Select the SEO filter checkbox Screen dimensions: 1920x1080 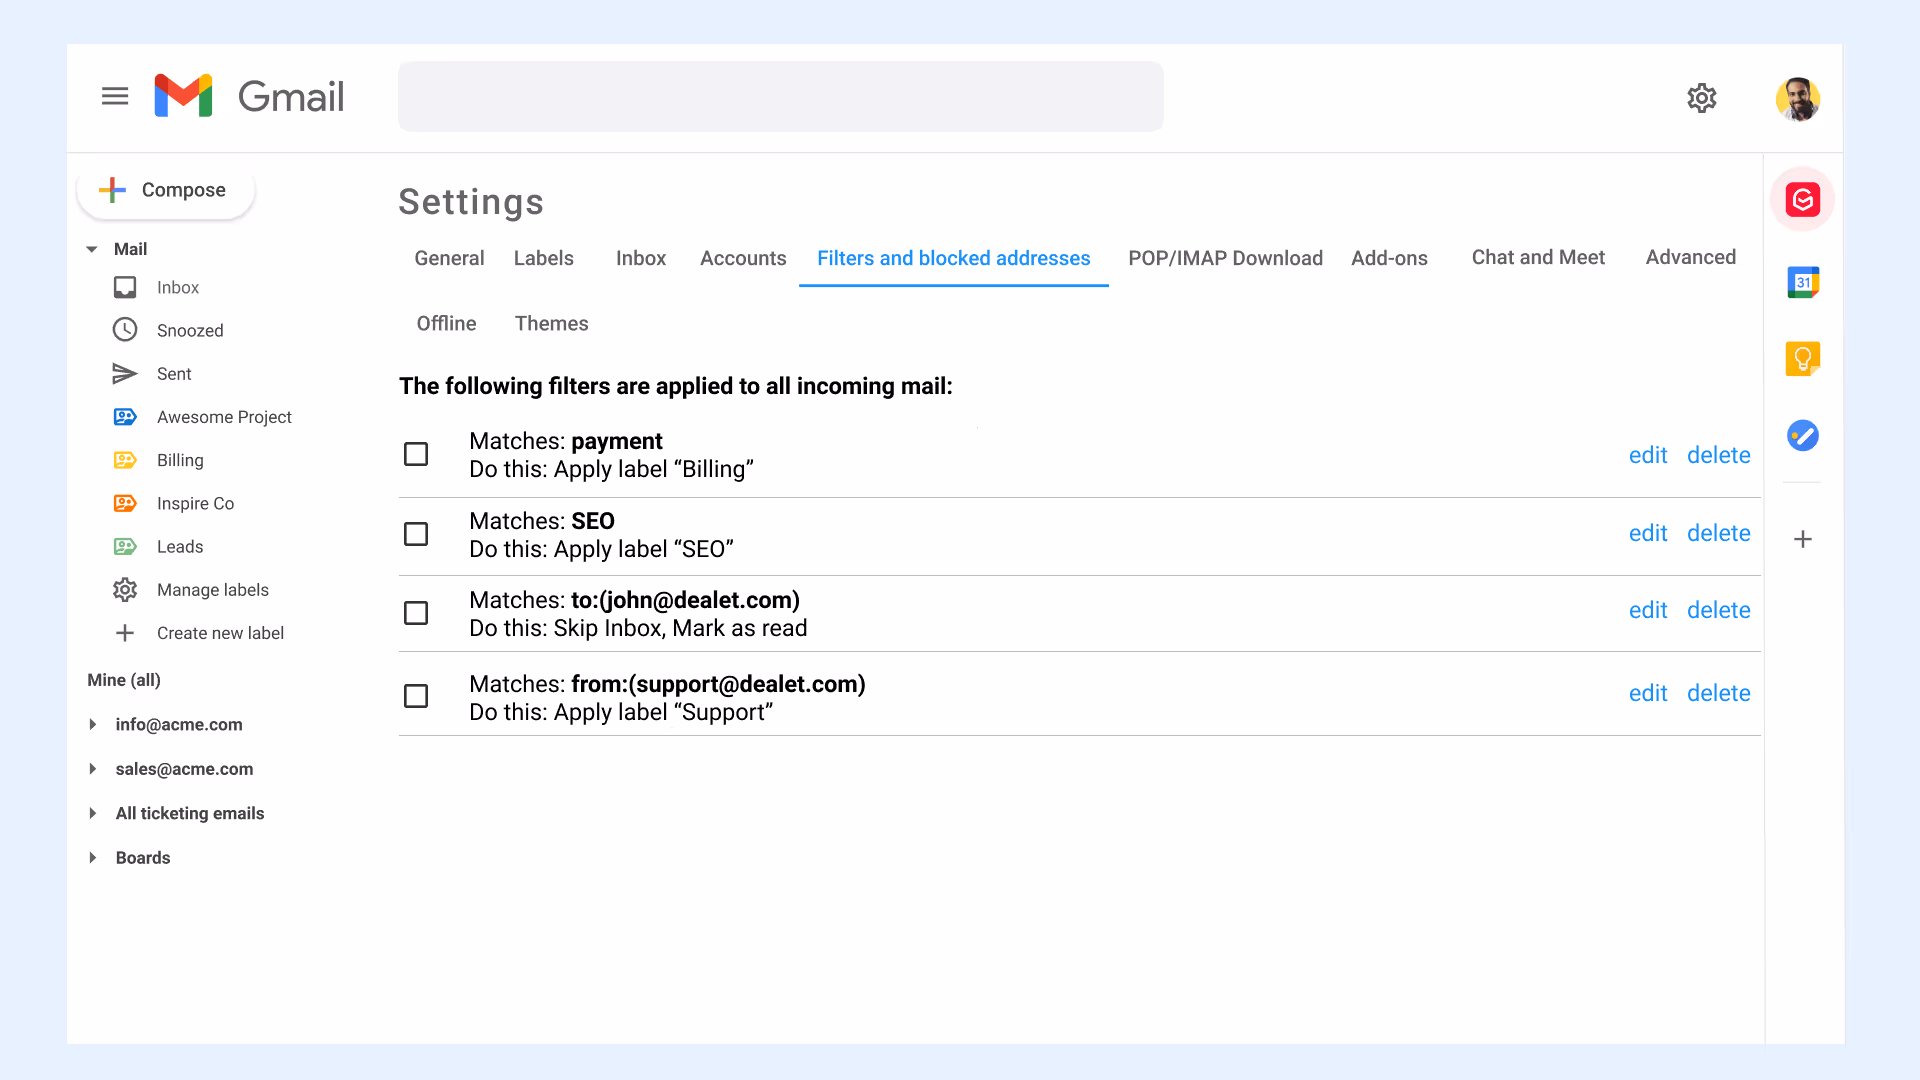[x=416, y=534]
